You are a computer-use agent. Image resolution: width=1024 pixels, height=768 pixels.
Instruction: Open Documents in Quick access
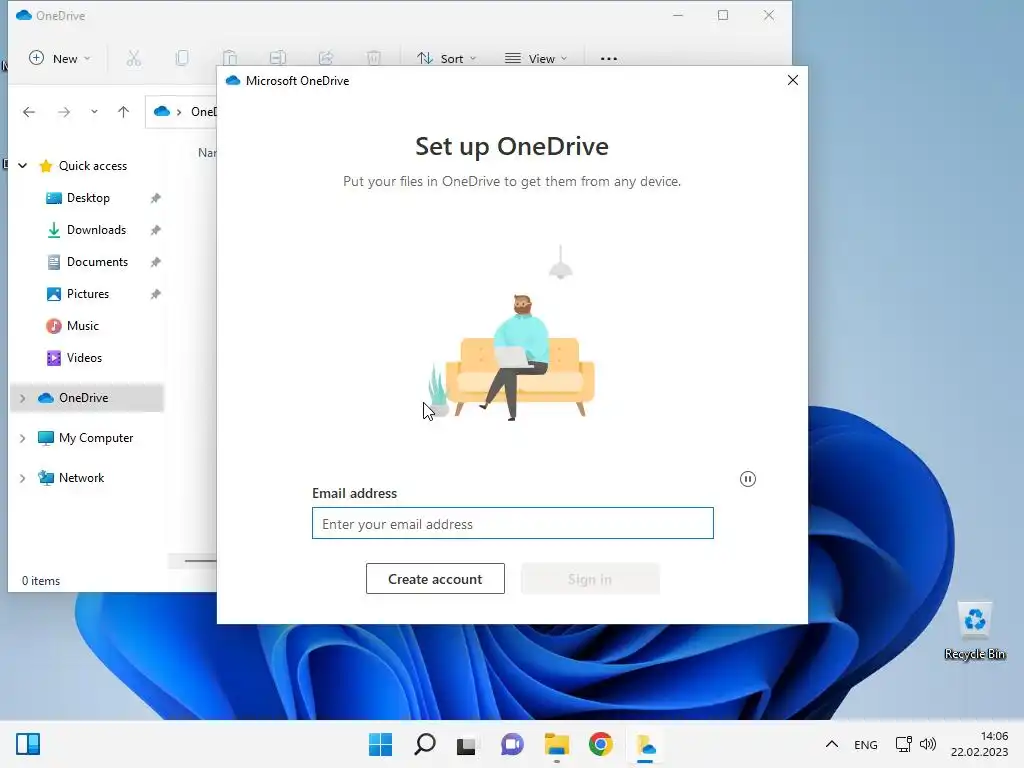point(97,262)
